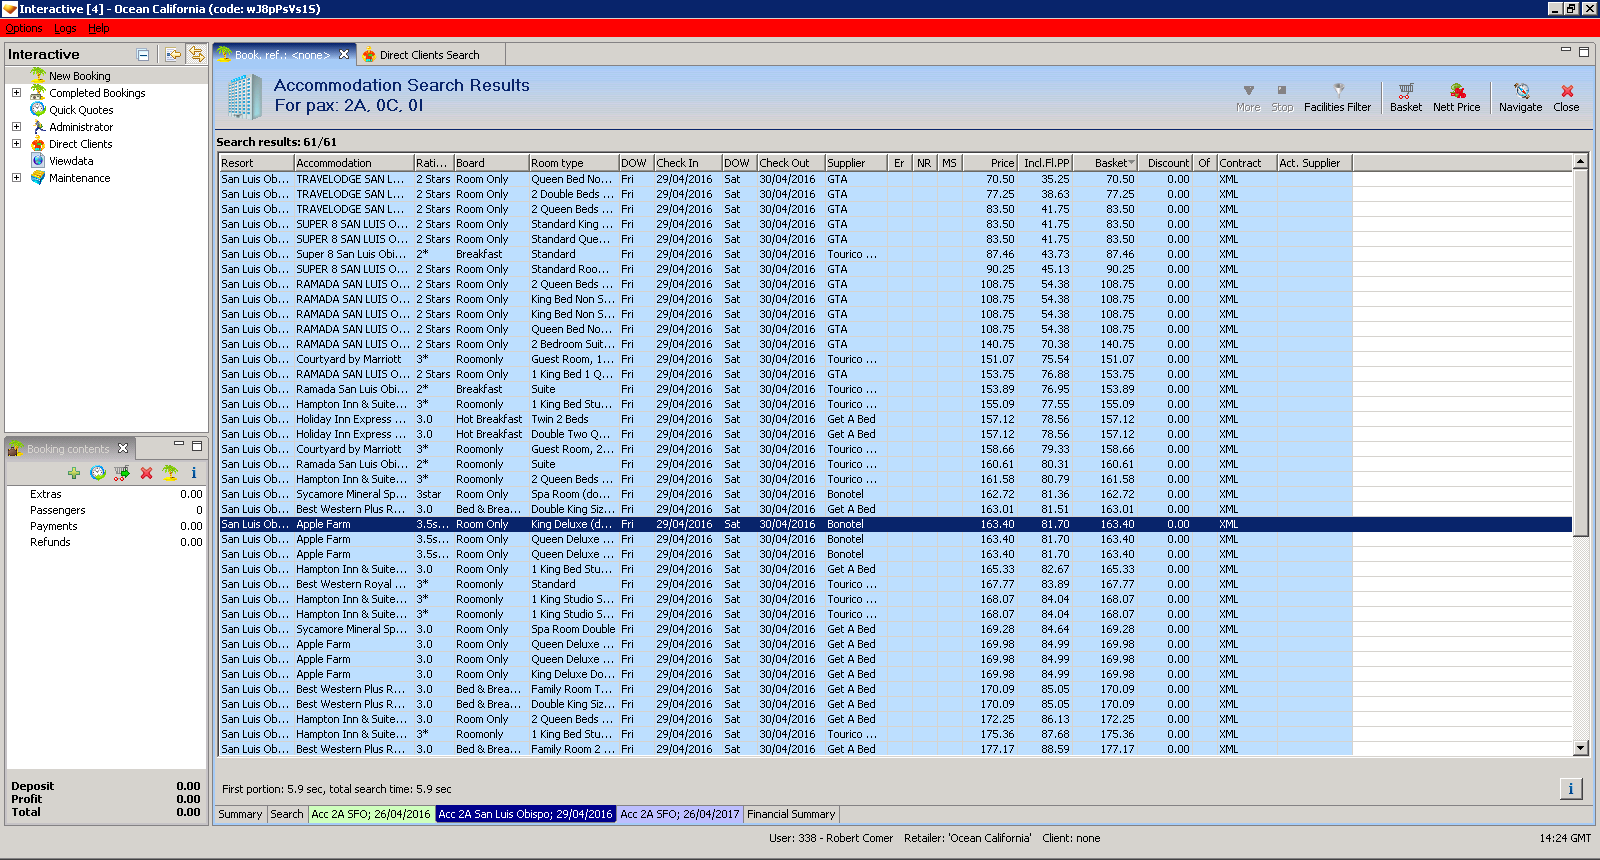The image size is (1600, 860).
Task: Switch to the Summary bottom tab
Action: tap(240, 814)
